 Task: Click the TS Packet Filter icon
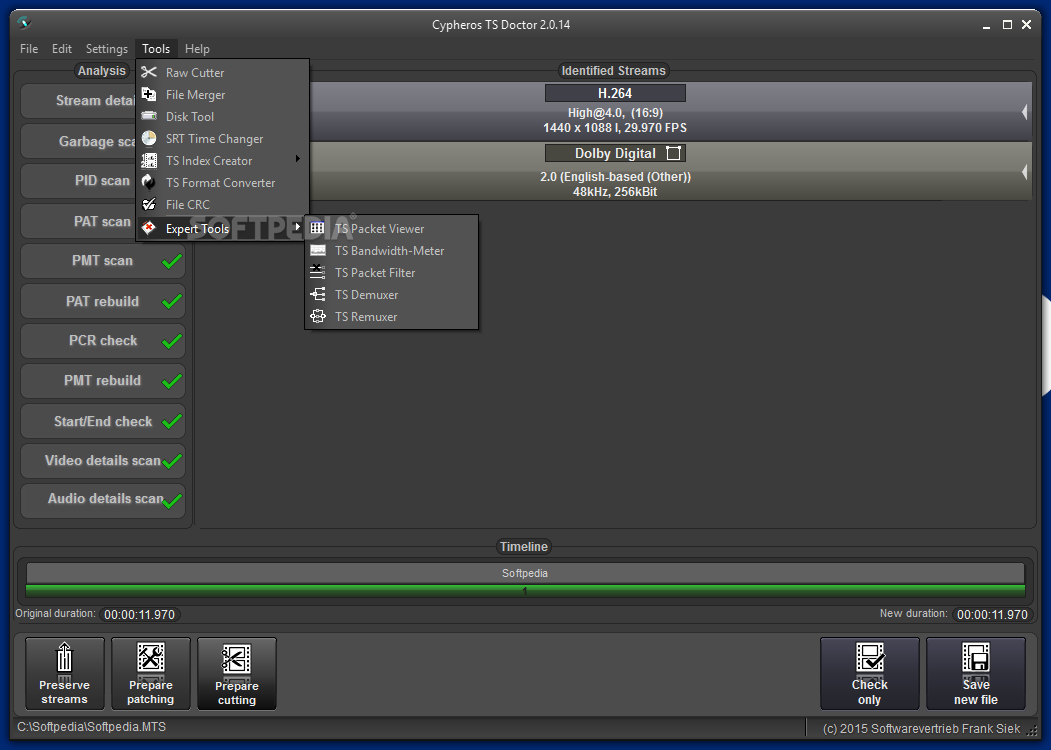coord(318,272)
